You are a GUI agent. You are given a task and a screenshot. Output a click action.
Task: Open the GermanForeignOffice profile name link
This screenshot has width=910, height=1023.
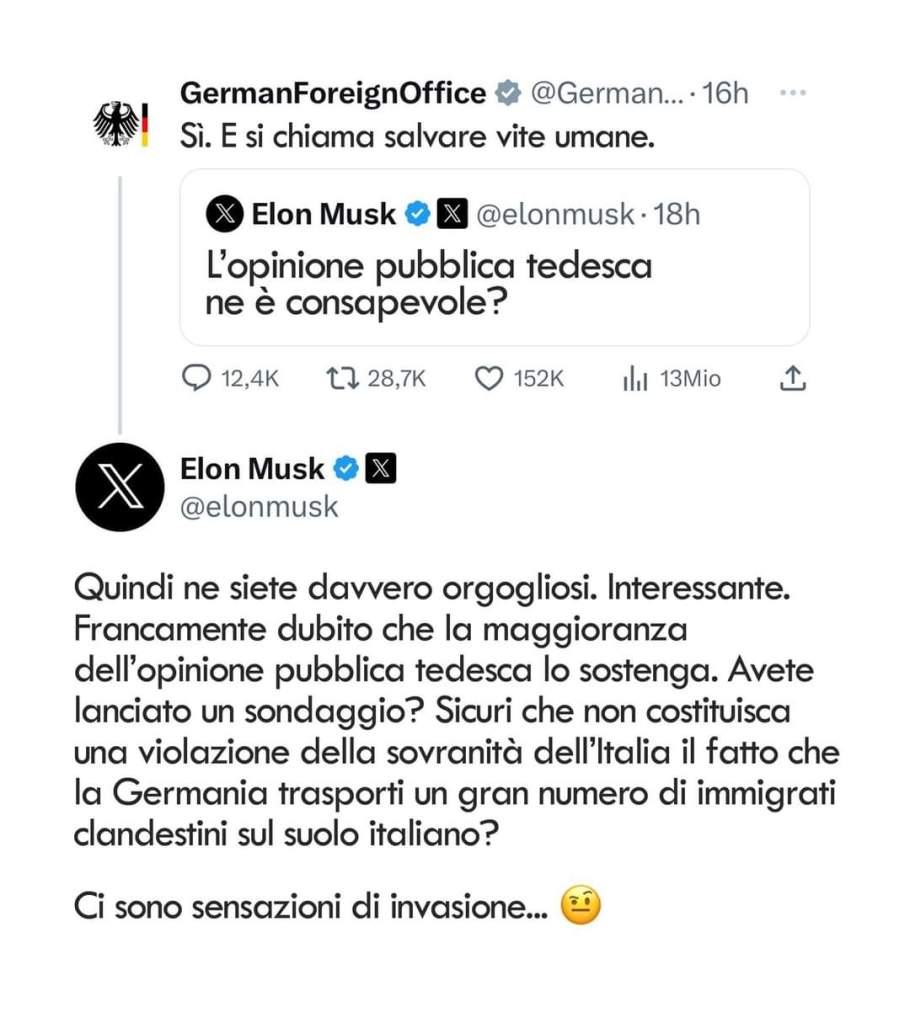332,94
